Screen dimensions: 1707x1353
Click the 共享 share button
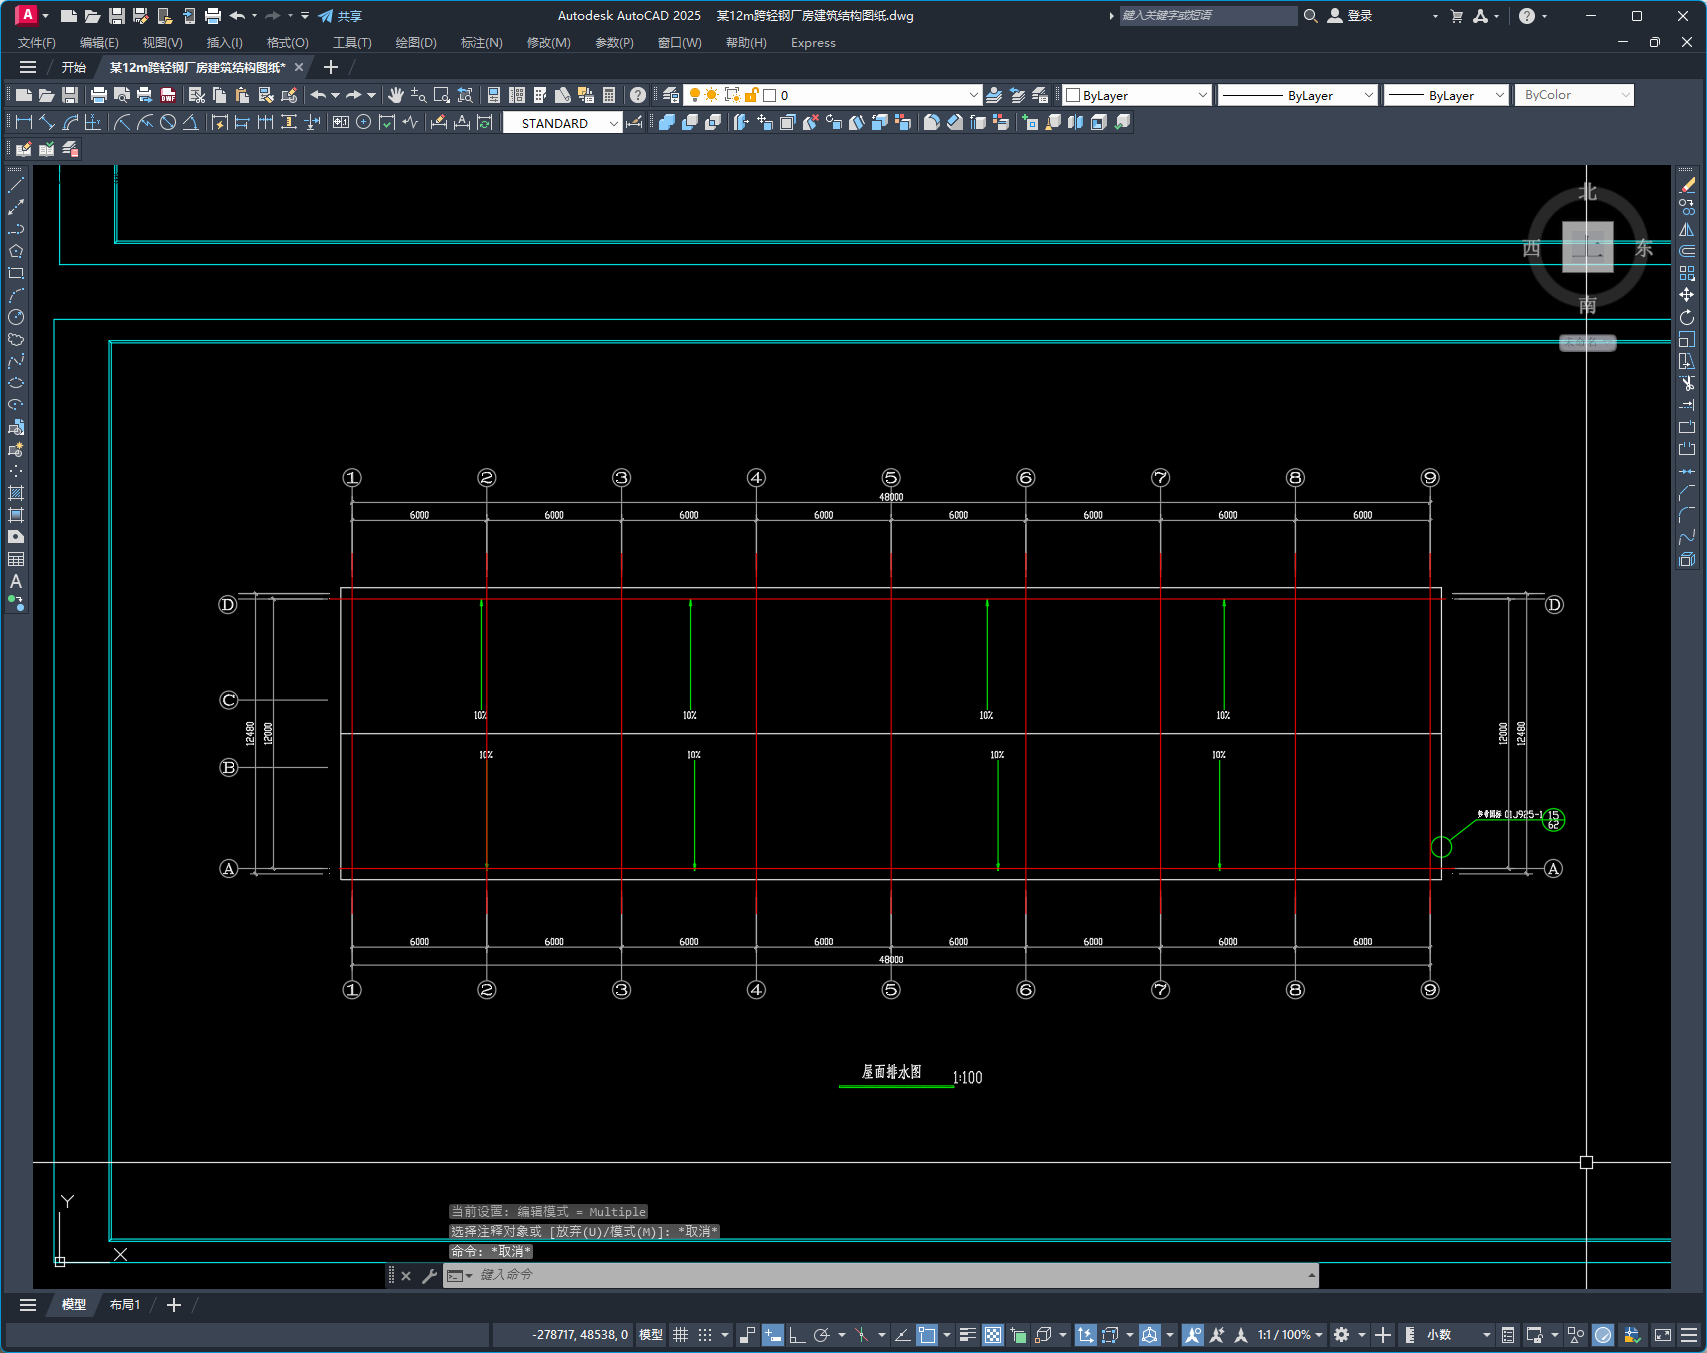pos(340,16)
